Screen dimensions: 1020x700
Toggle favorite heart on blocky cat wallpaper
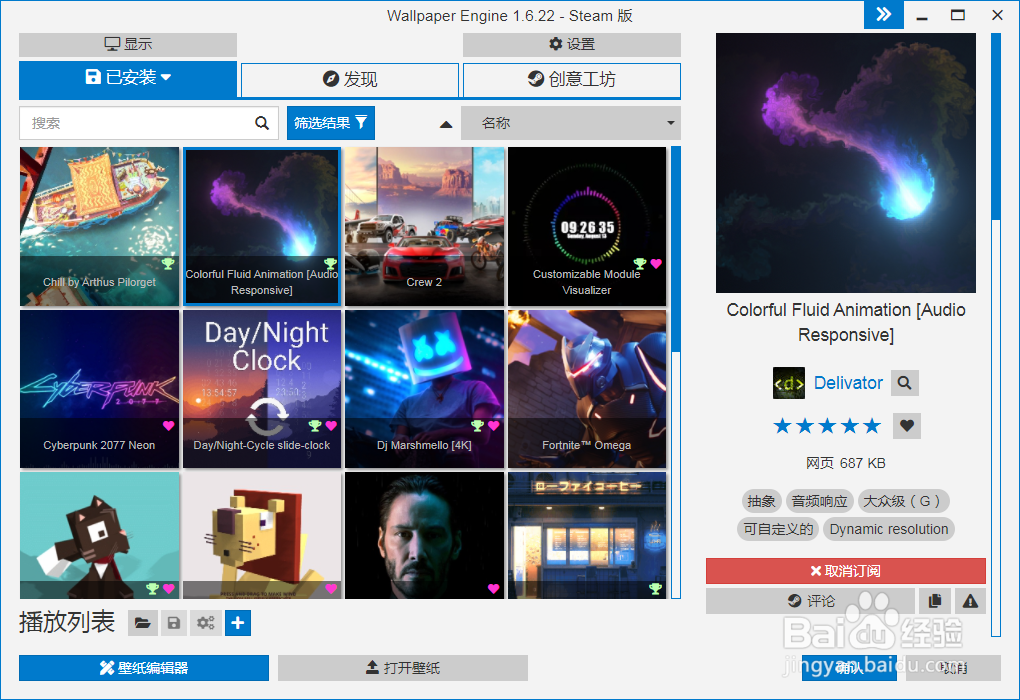click(168, 589)
